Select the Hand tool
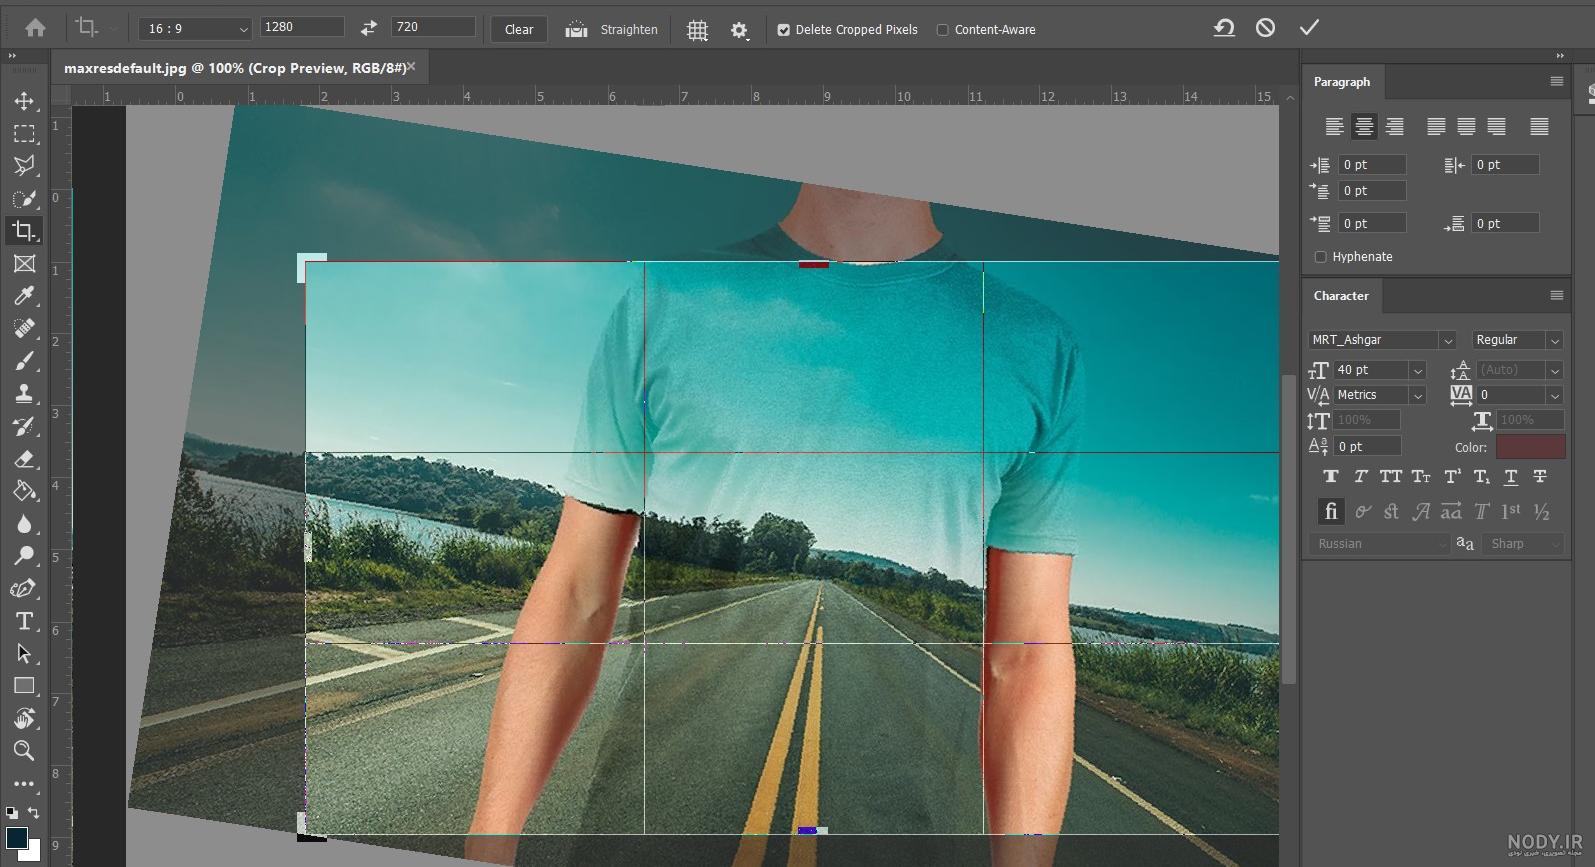 (x=24, y=718)
